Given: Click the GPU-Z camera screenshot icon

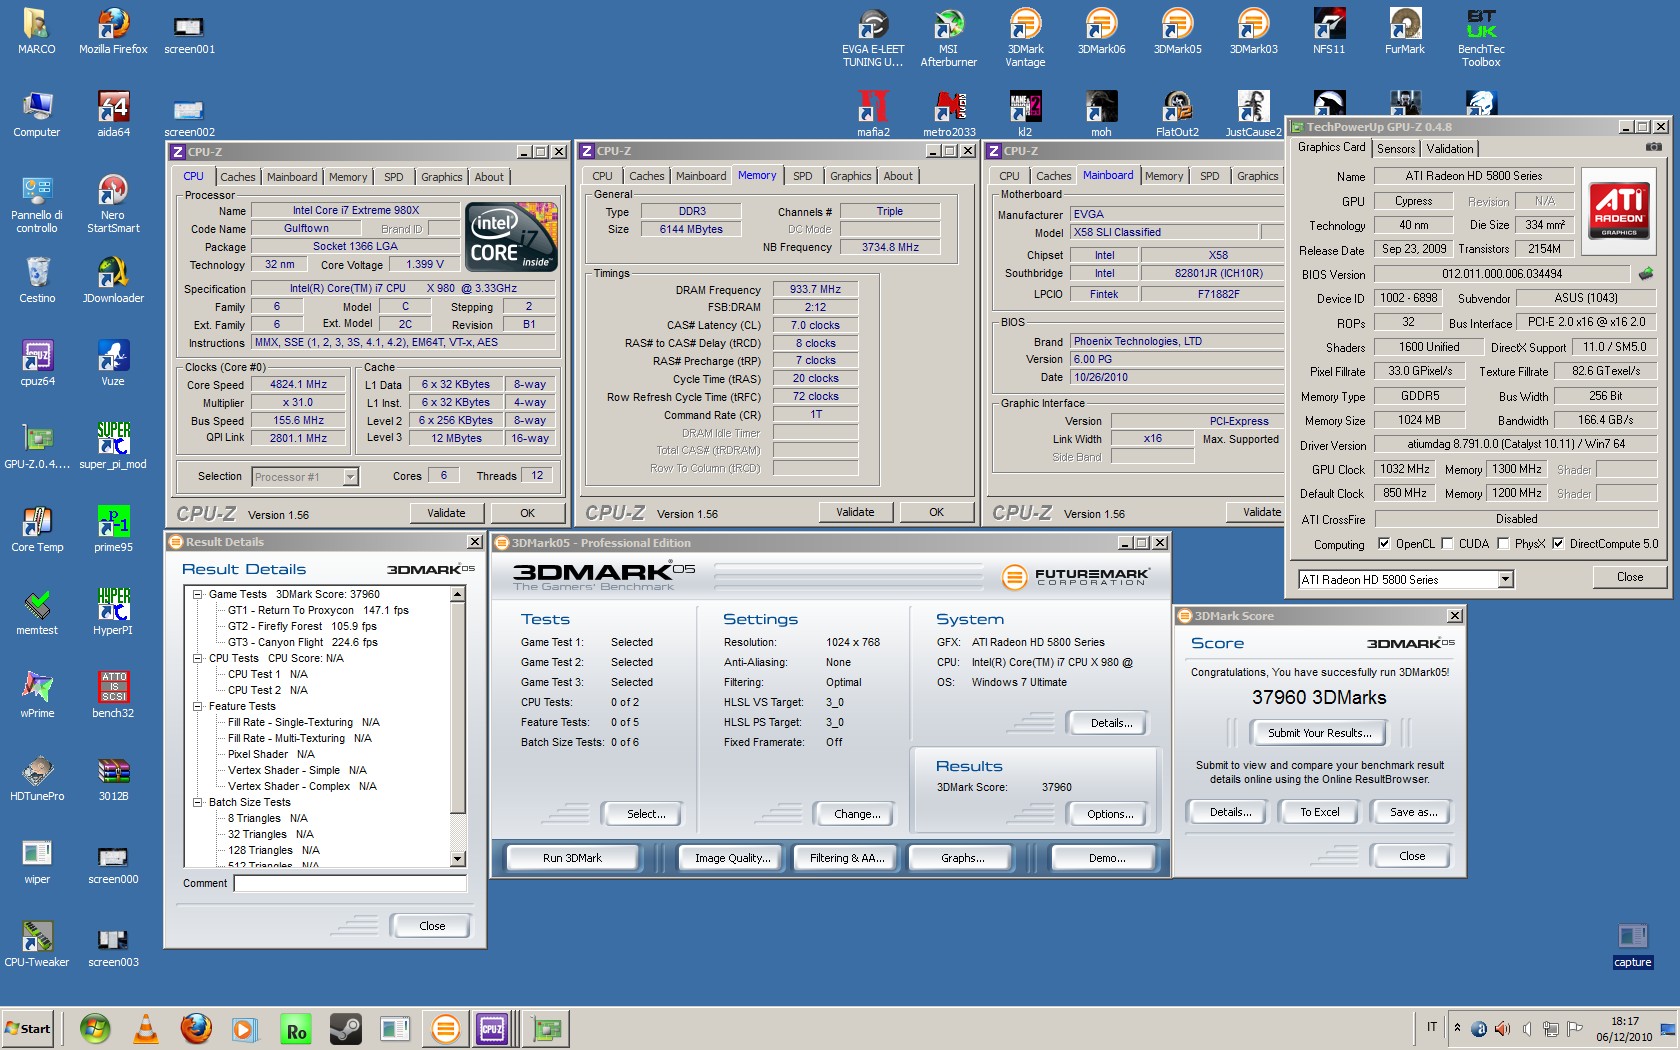Looking at the screenshot, I should 1653,147.
